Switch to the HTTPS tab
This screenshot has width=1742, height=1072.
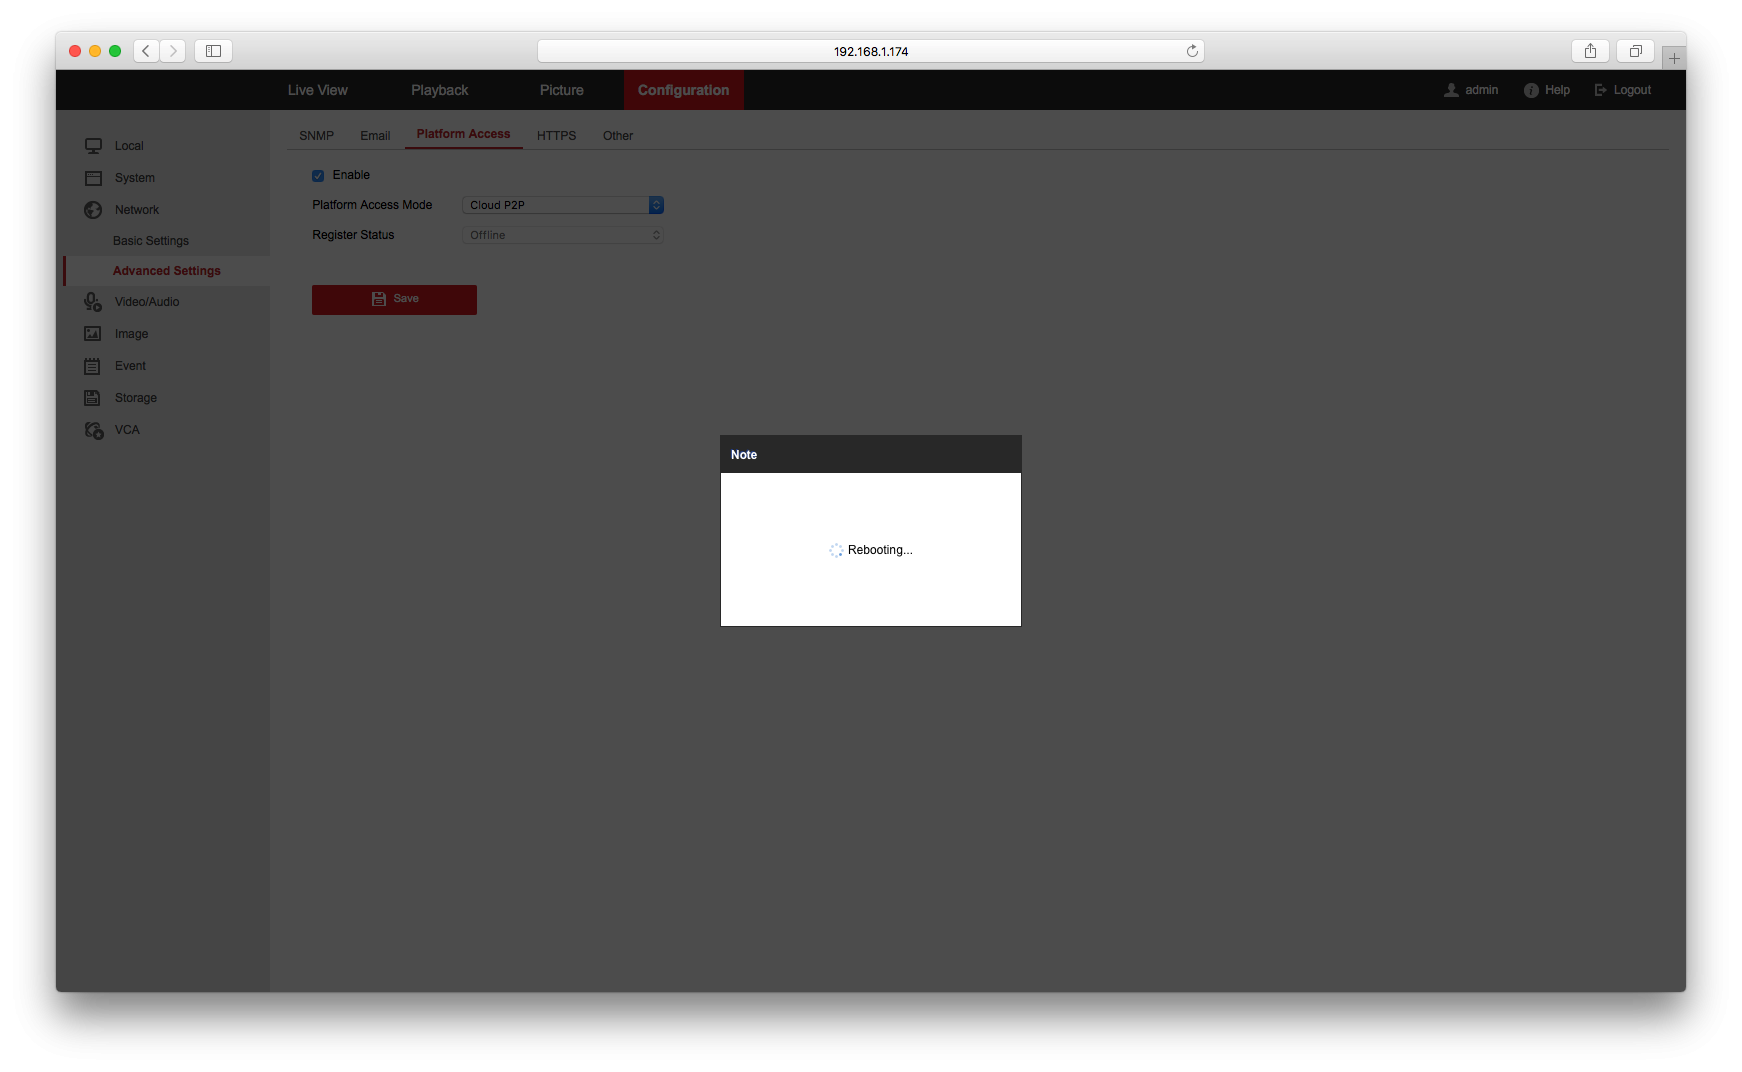(x=556, y=136)
